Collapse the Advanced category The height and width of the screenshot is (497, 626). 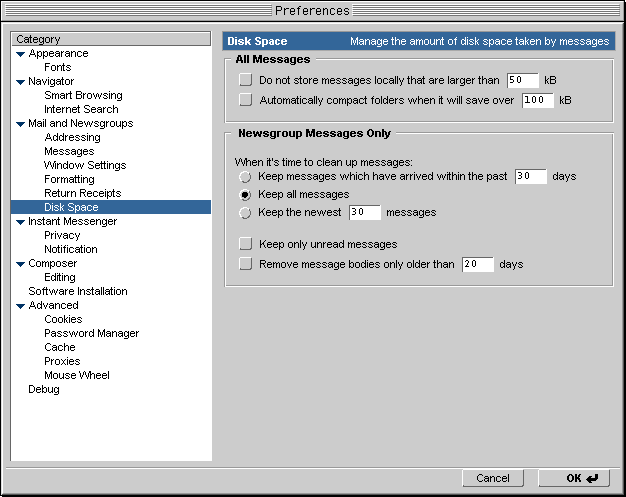[20, 306]
